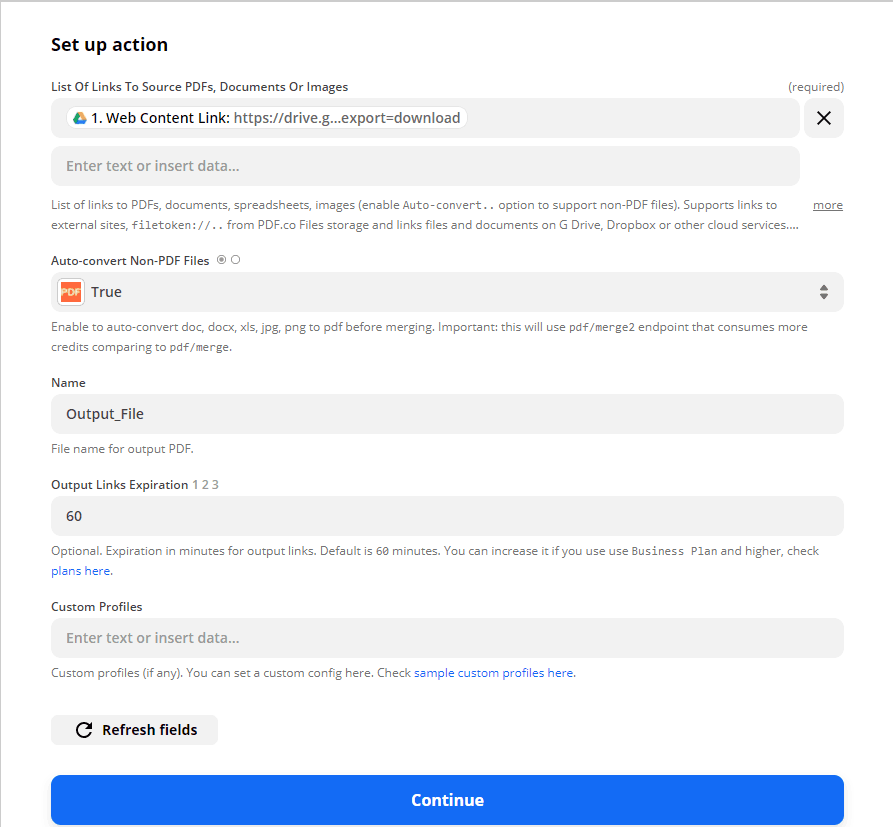
Task: Click the X to remove the Web Content Link
Action: (823, 117)
